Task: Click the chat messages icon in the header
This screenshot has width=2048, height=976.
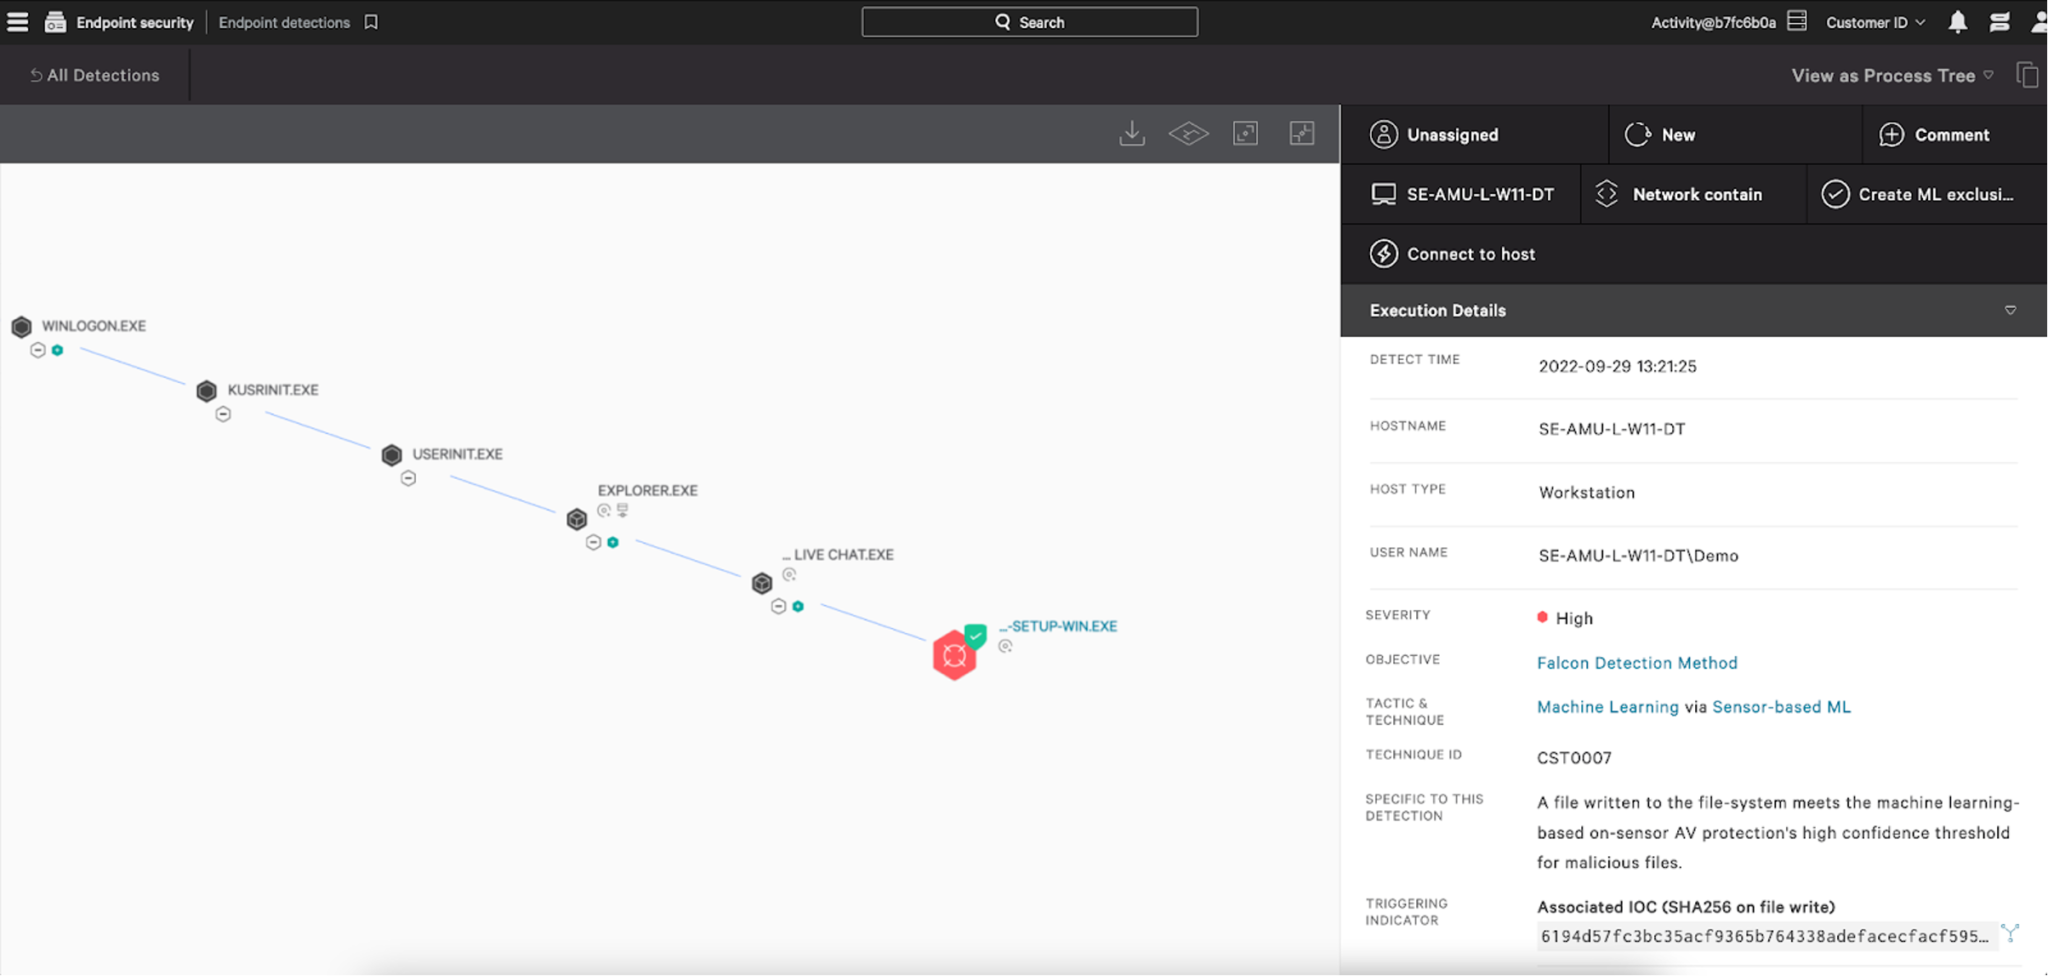Action: (2000, 21)
